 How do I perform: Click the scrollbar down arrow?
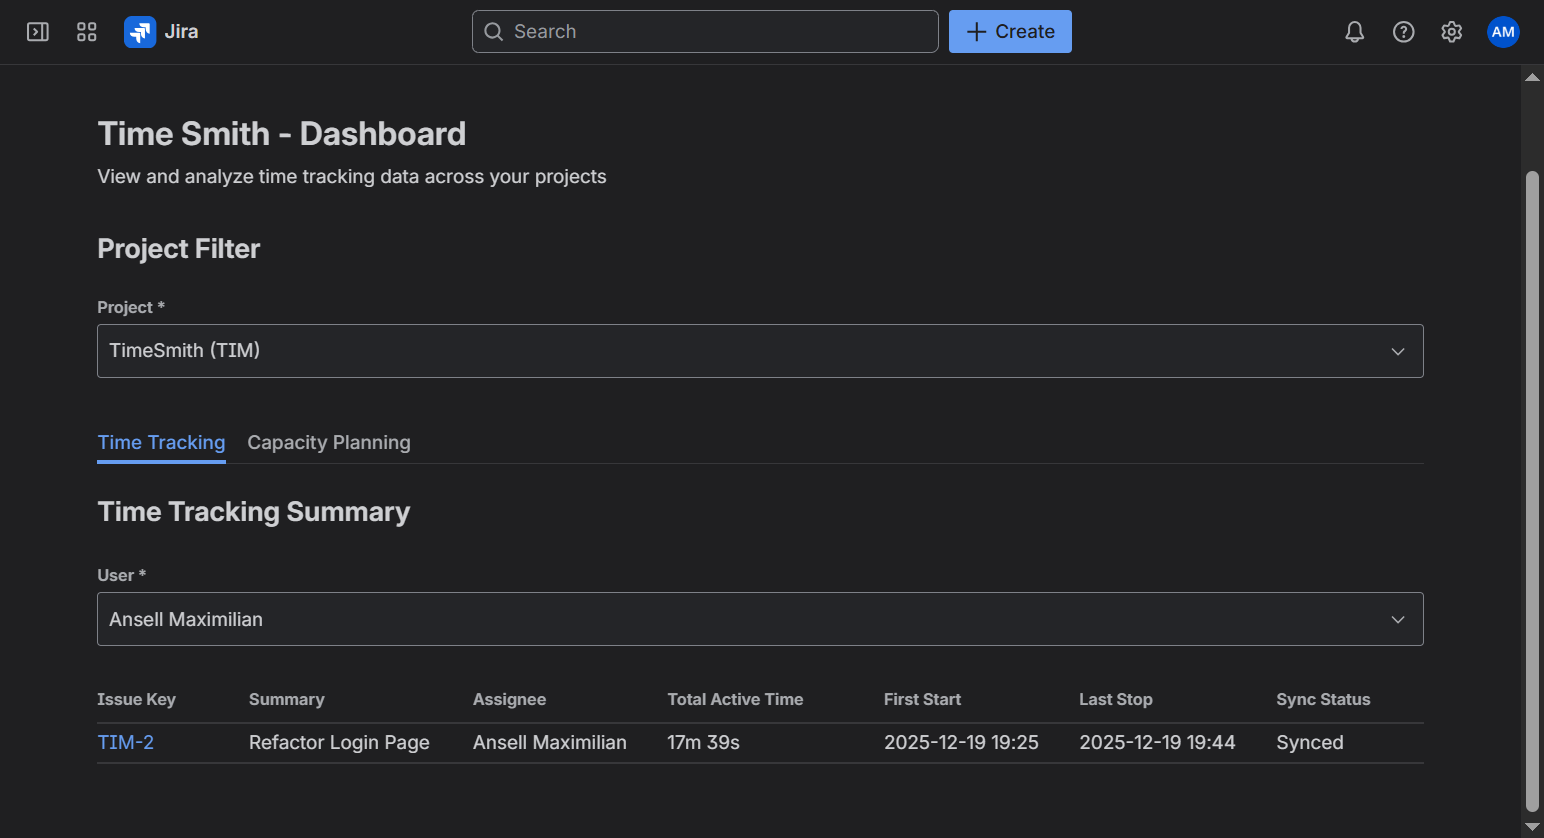click(1532, 828)
